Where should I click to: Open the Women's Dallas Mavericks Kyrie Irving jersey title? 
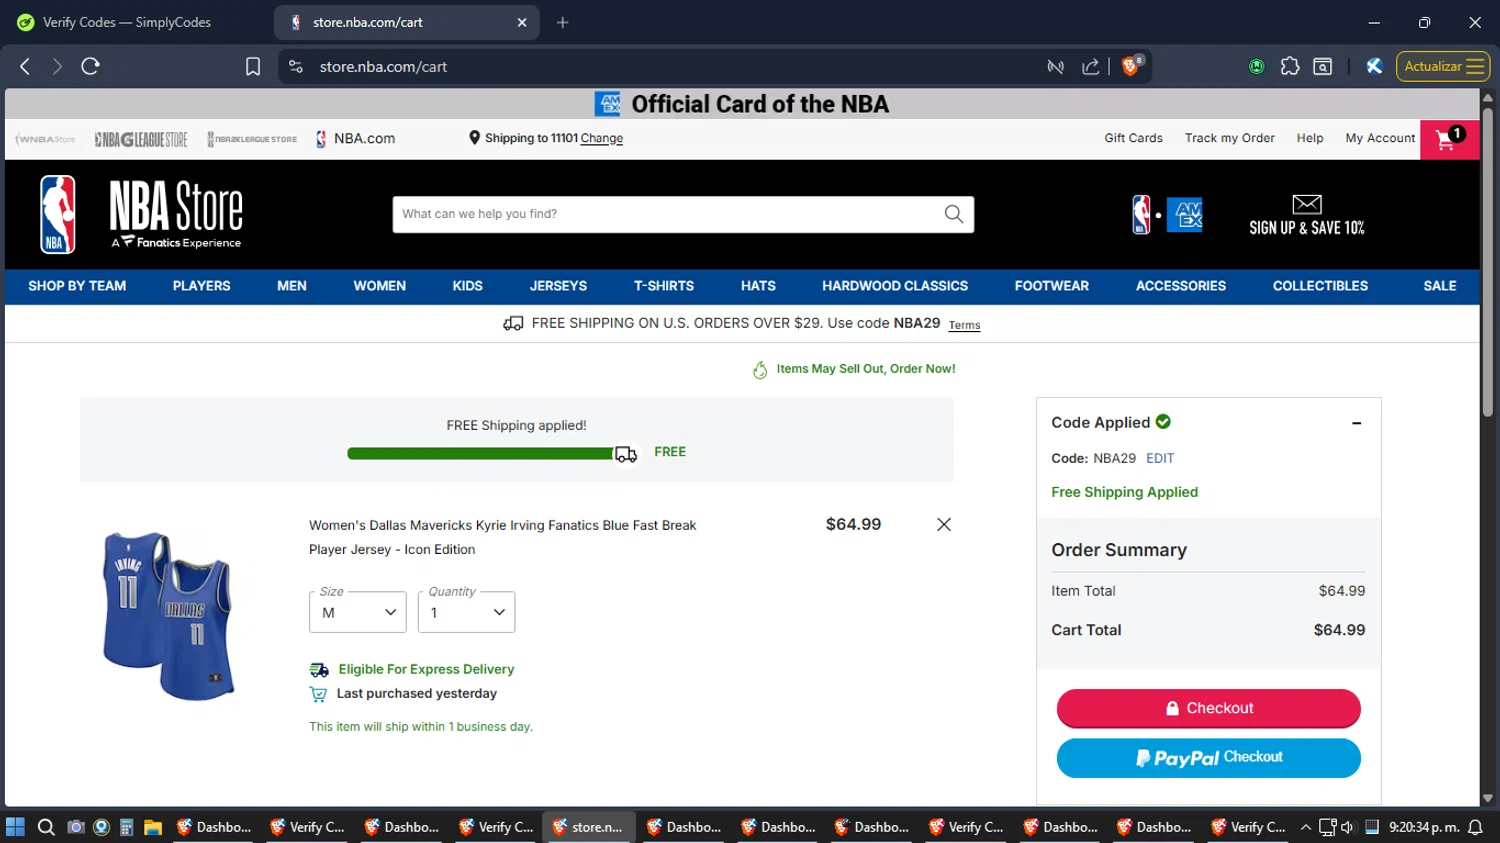(502, 537)
